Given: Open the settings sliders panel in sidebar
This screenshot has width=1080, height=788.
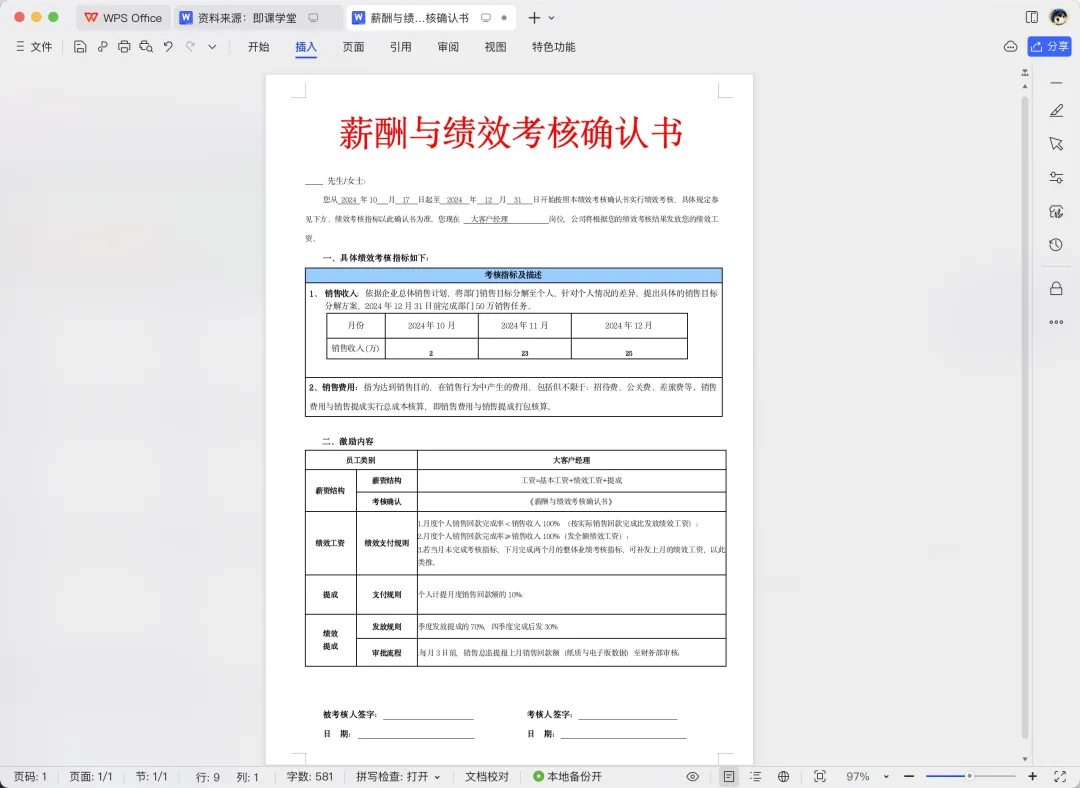Looking at the screenshot, I should (x=1057, y=178).
